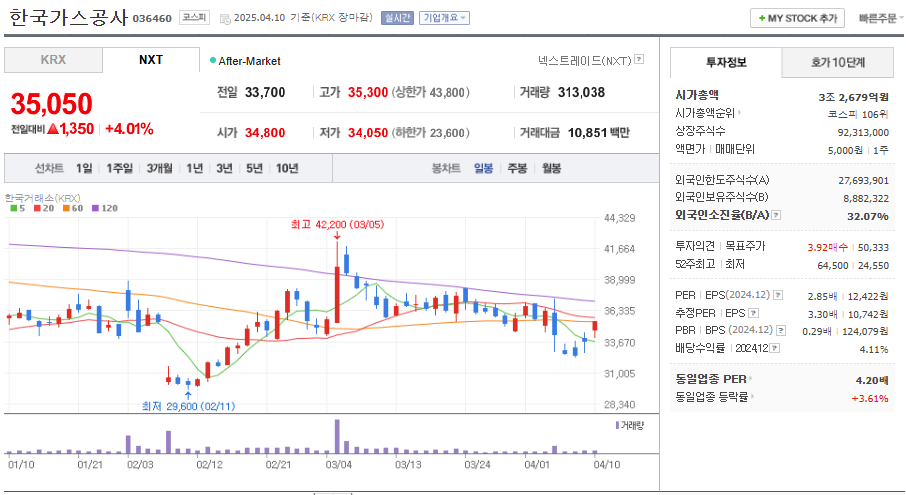Click the current price 35,050
Image resolution: width=906 pixels, height=495 pixels.
(51, 104)
